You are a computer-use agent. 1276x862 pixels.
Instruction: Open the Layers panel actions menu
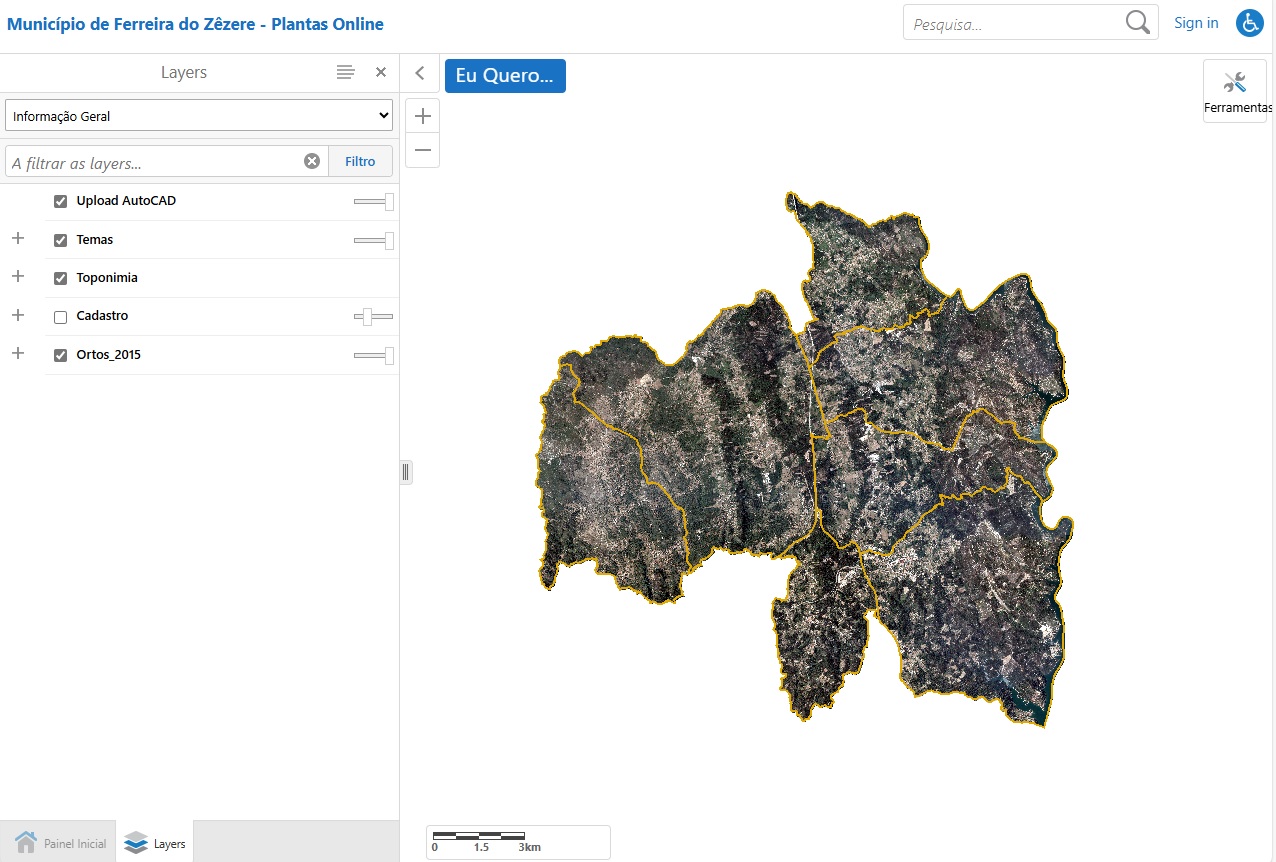pos(345,72)
